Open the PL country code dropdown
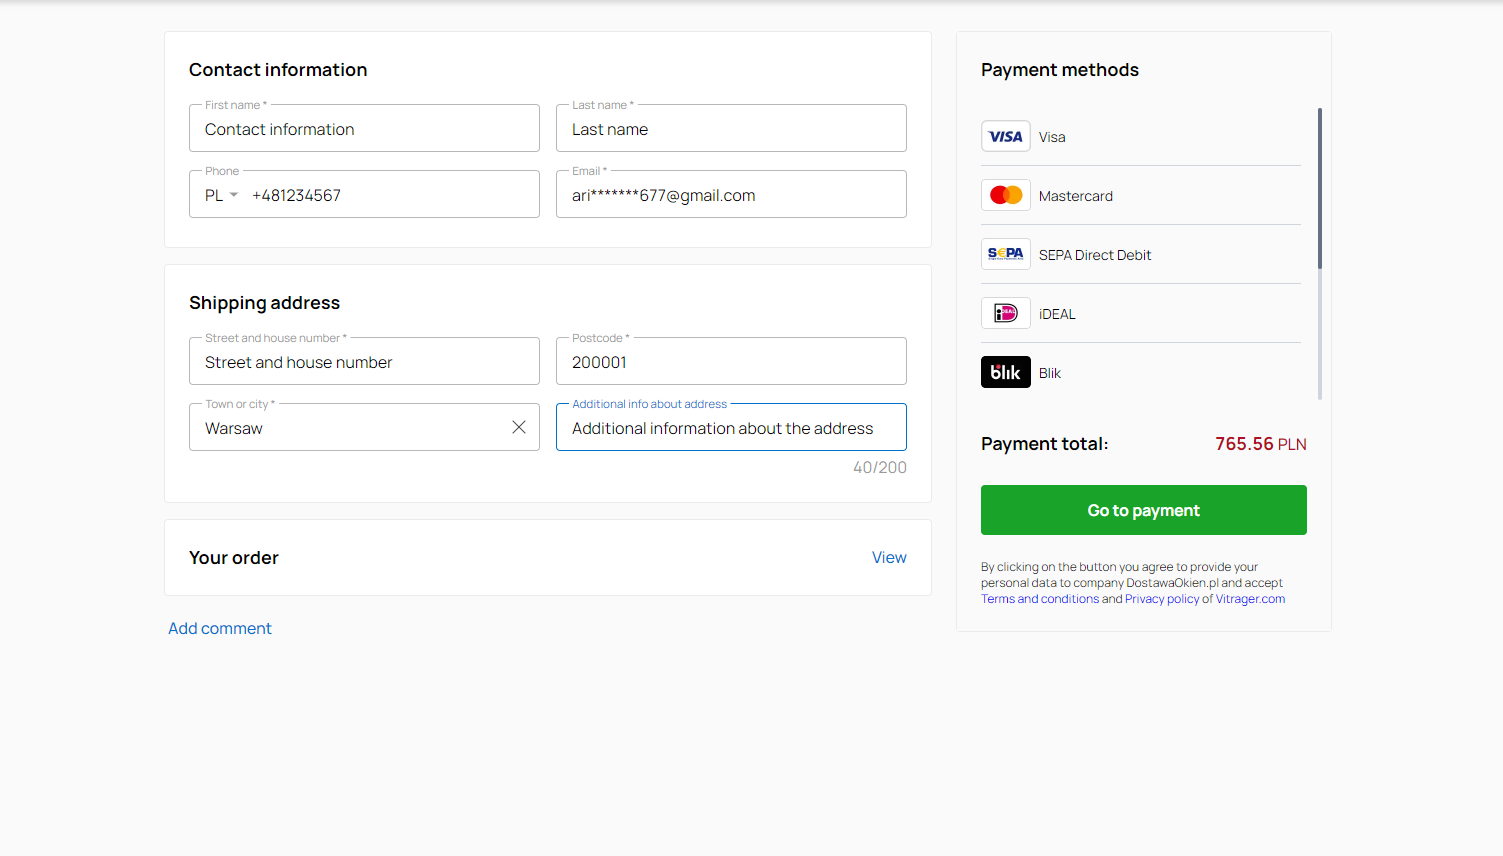 point(220,194)
